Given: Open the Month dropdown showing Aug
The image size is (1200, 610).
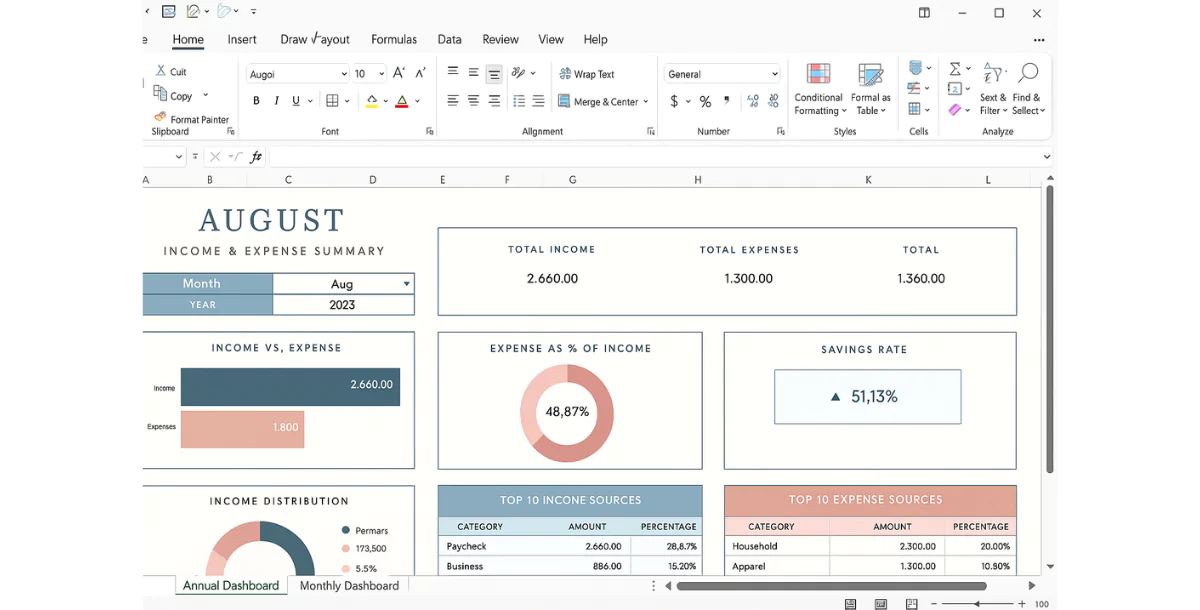Looking at the screenshot, I should click(406, 284).
